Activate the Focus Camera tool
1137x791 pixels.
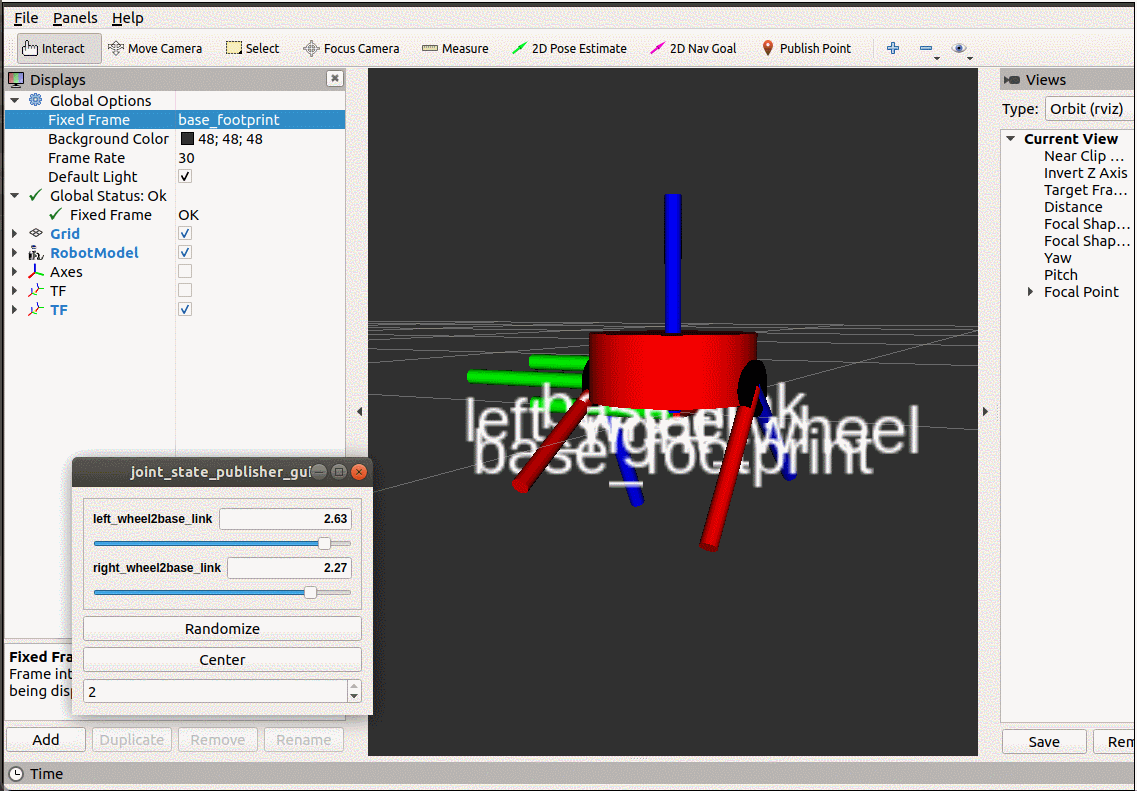pos(351,49)
